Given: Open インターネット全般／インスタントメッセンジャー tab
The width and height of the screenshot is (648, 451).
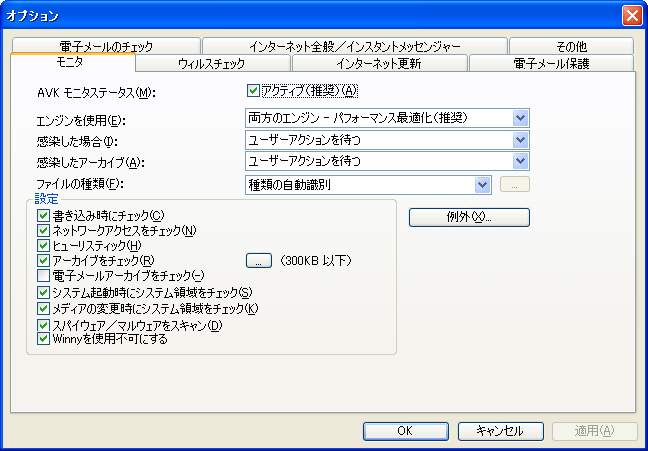Looking at the screenshot, I should (x=355, y=46).
